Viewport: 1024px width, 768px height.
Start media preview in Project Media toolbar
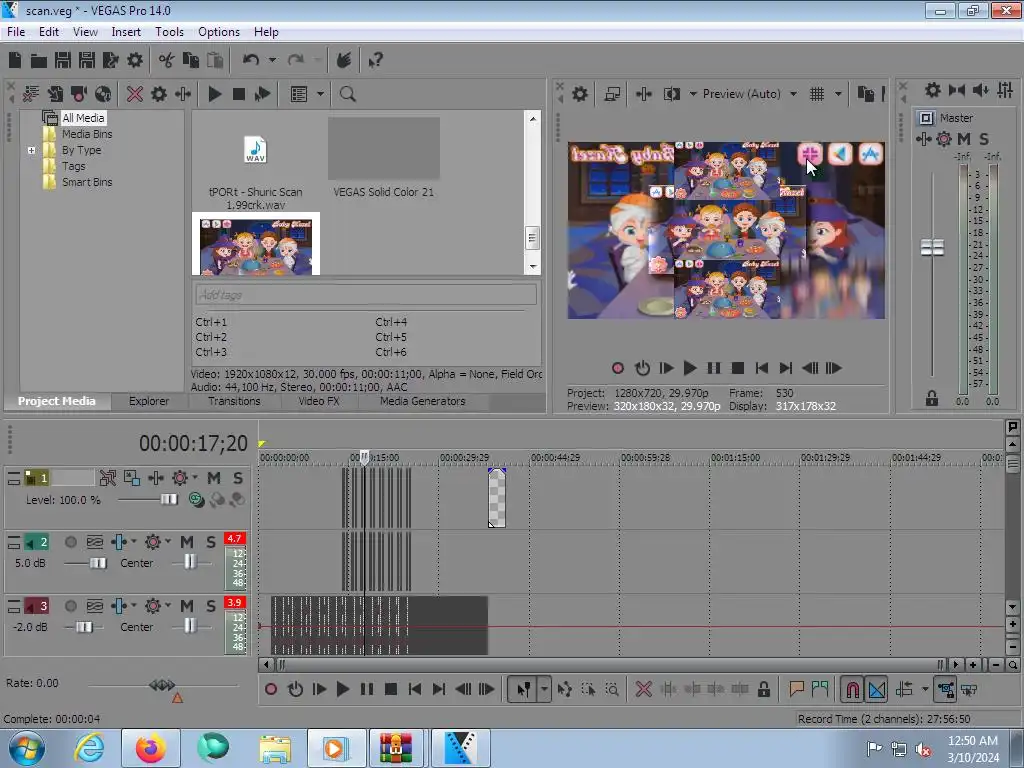pos(215,94)
